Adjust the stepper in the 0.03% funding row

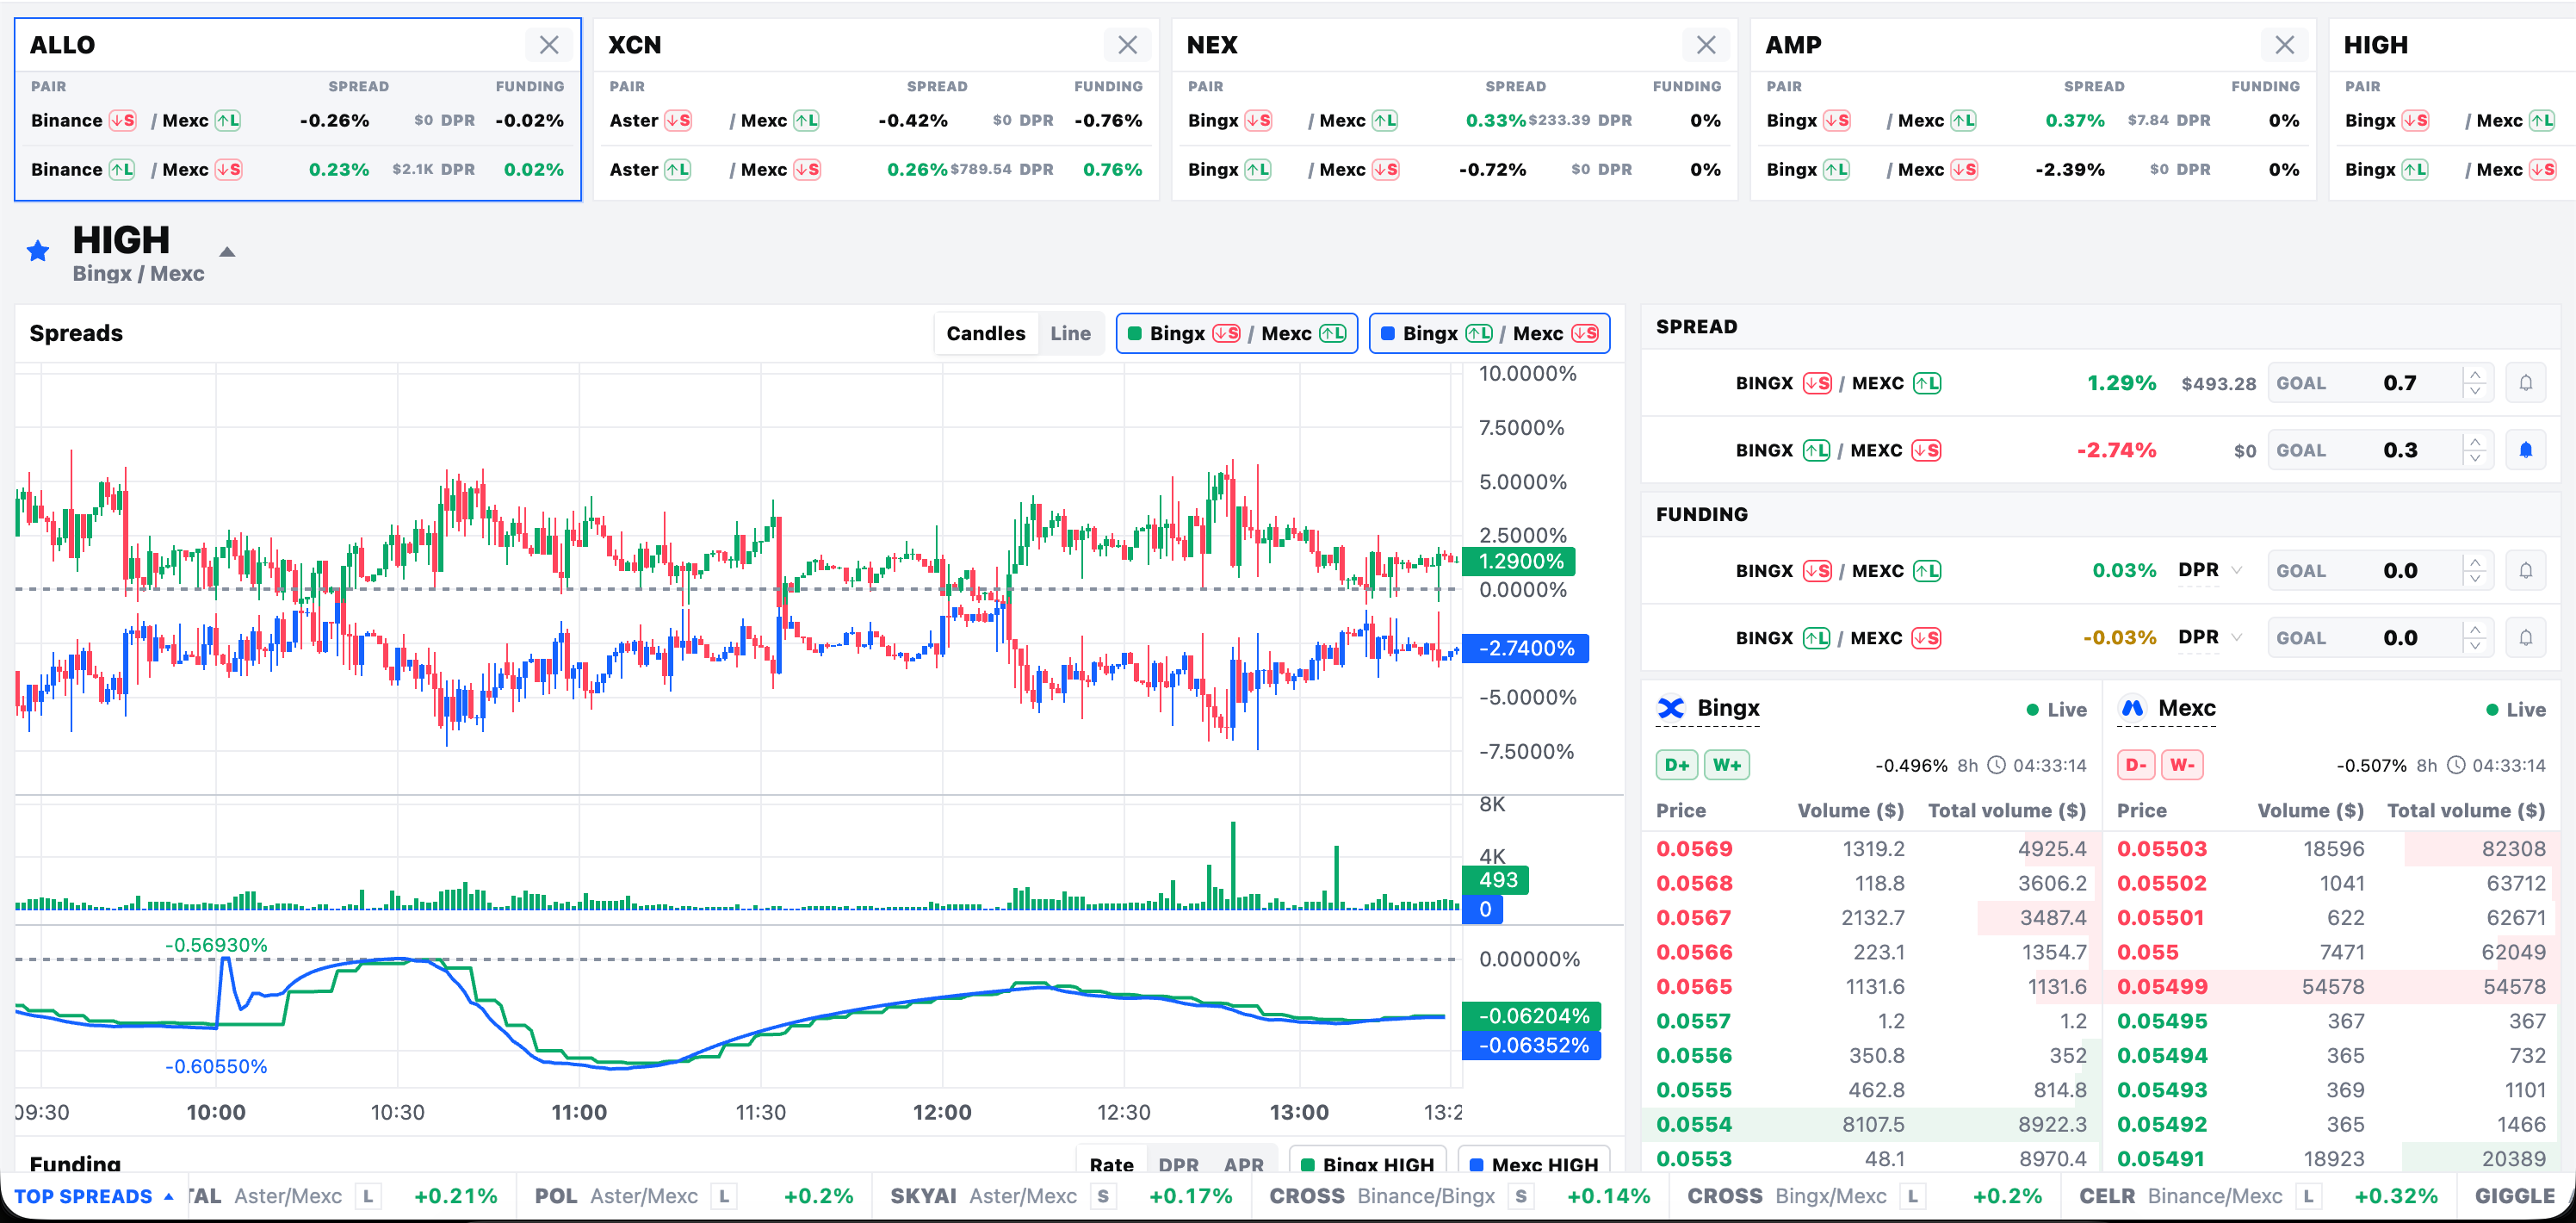tap(2475, 571)
